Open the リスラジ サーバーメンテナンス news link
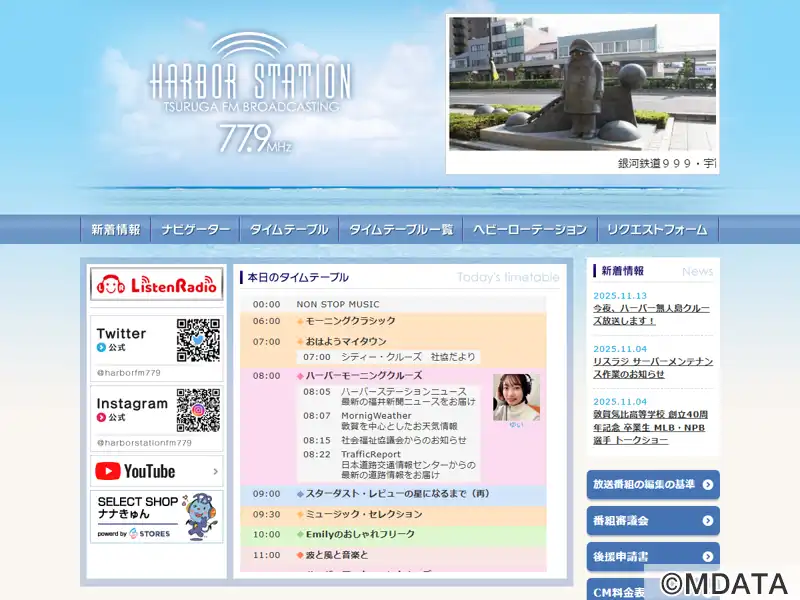The height and width of the screenshot is (600, 800). click(653, 367)
